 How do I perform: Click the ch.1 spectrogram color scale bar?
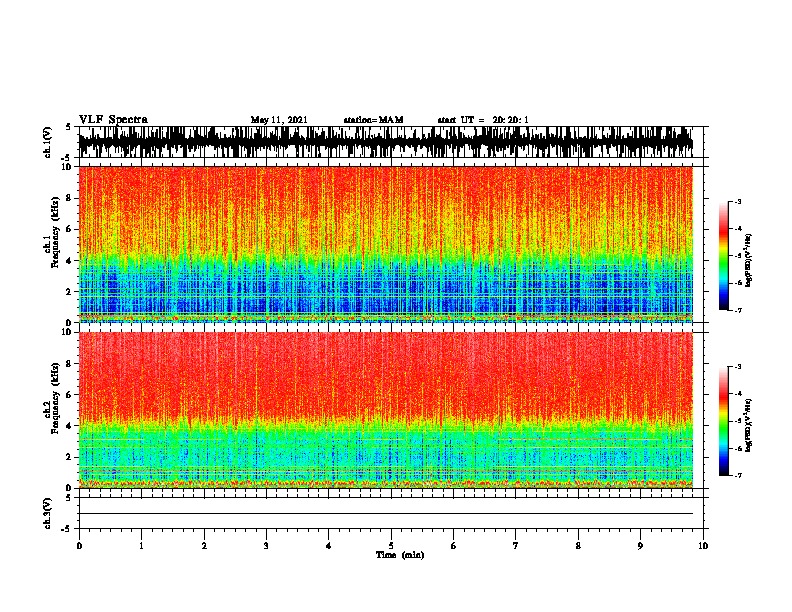(724, 256)
